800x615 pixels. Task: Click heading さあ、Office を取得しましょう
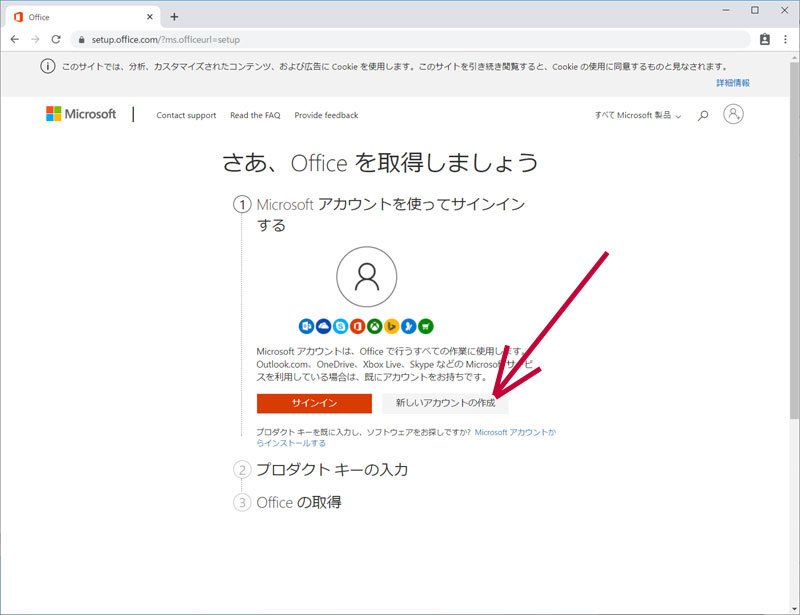pos(380,163)
